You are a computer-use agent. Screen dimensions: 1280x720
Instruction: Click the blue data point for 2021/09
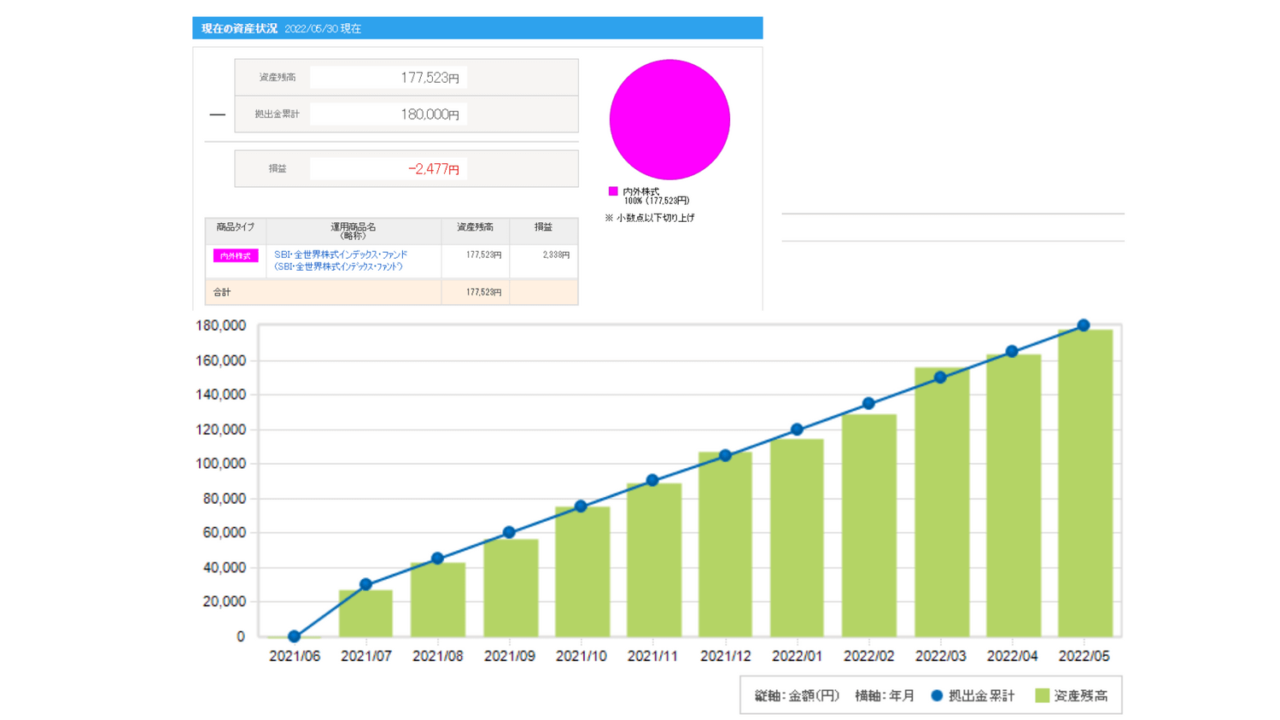tap(509, 533)
